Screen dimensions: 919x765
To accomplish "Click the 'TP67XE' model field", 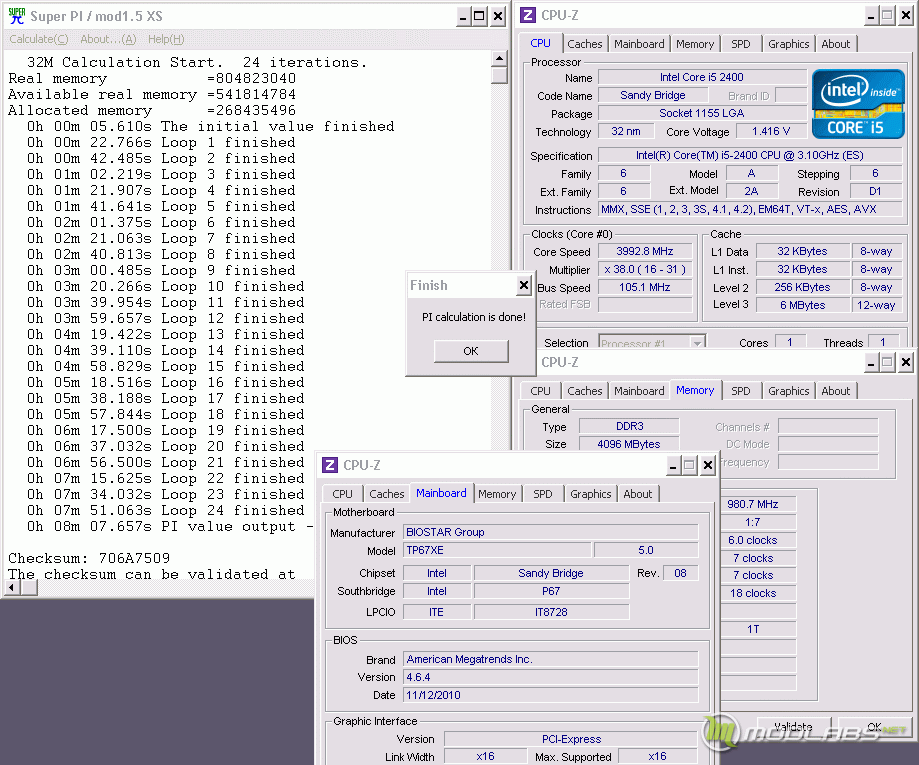I will click(x=497, y=550).
